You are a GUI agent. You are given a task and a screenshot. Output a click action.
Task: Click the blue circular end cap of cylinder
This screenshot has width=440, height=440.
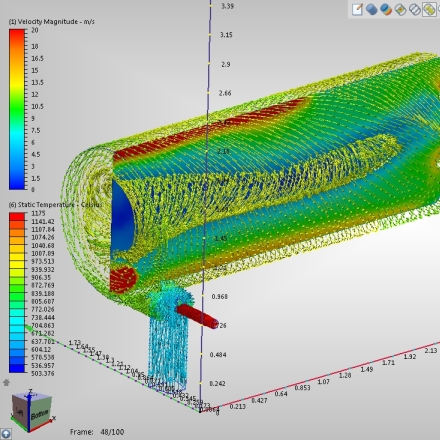pos(122,217)
